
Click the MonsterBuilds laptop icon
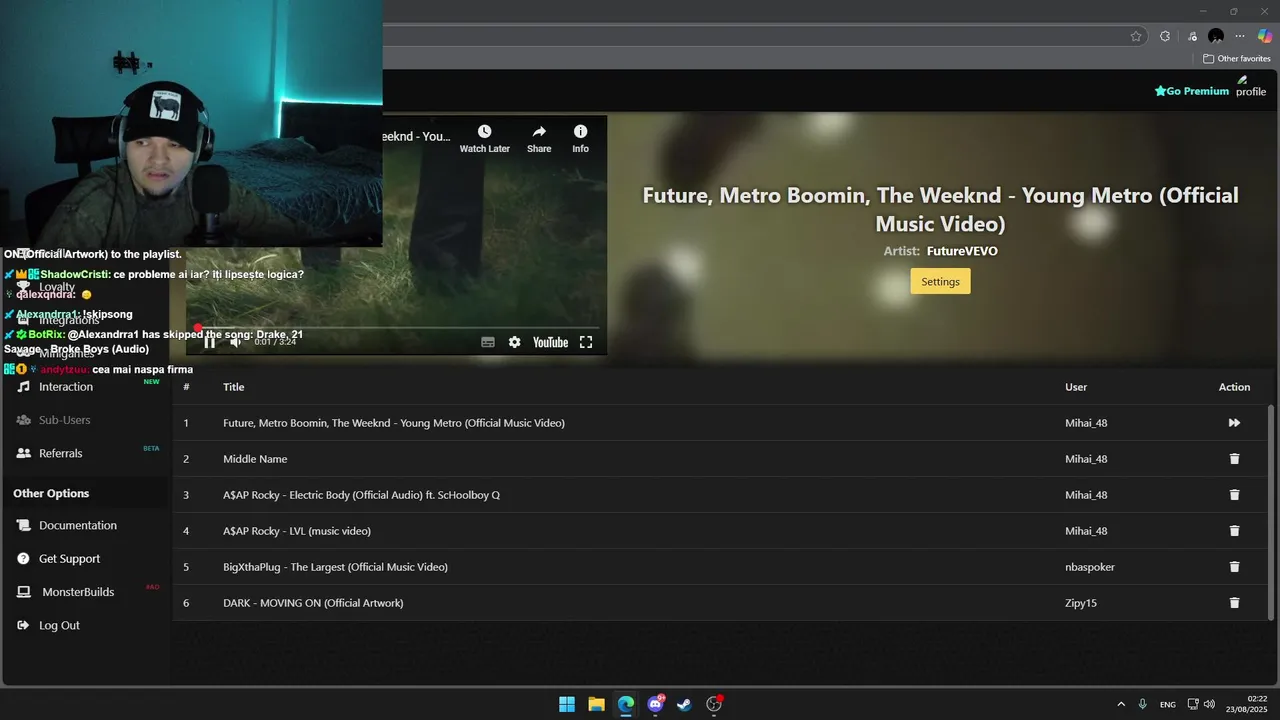coord(24,592)
